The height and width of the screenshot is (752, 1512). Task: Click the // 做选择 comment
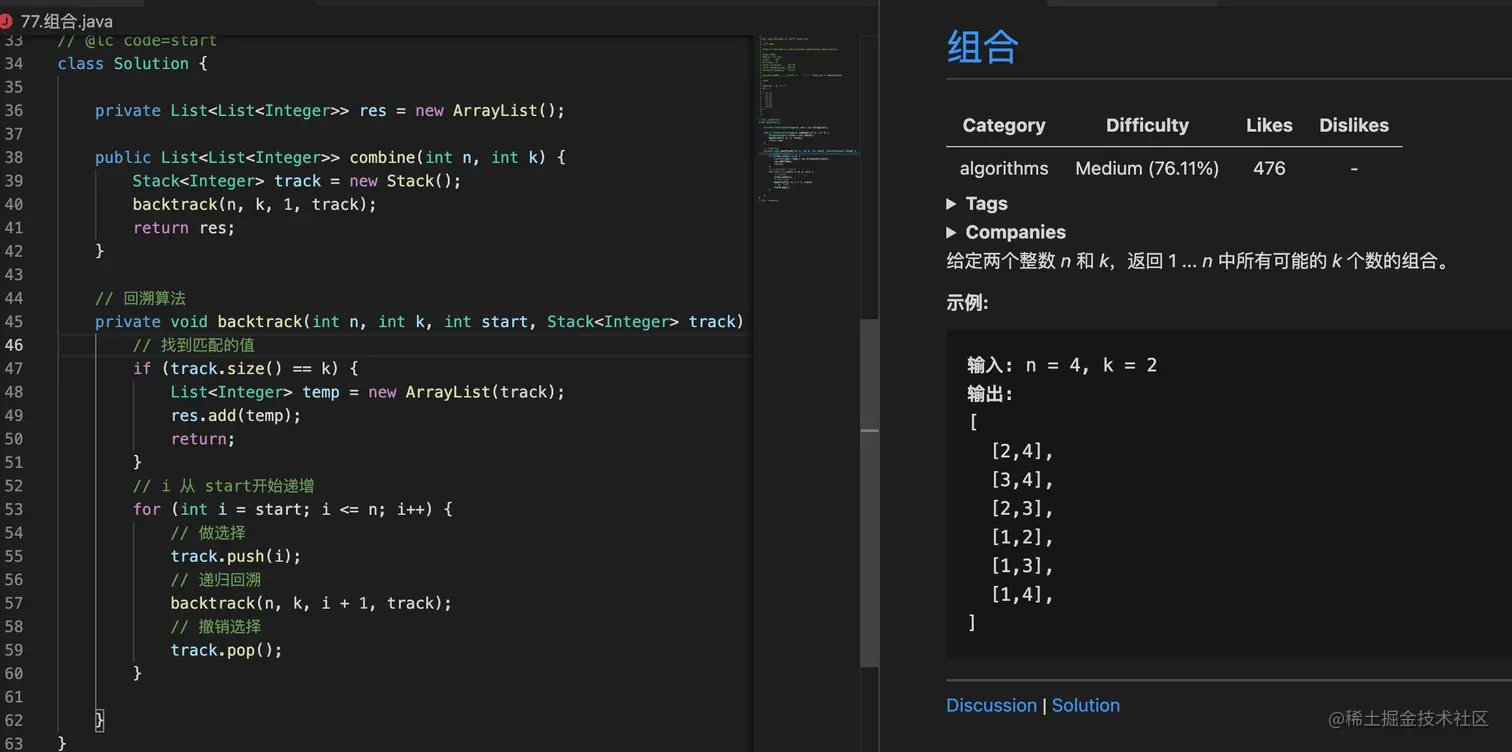coord(208,533)
